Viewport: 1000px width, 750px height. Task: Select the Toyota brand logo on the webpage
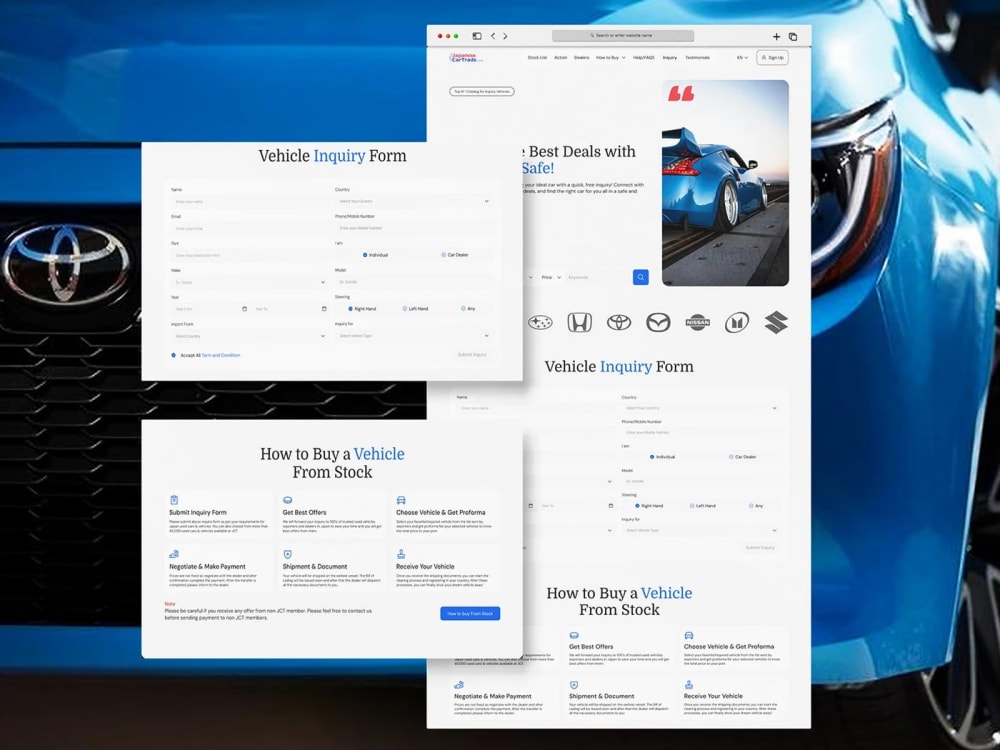619,323
